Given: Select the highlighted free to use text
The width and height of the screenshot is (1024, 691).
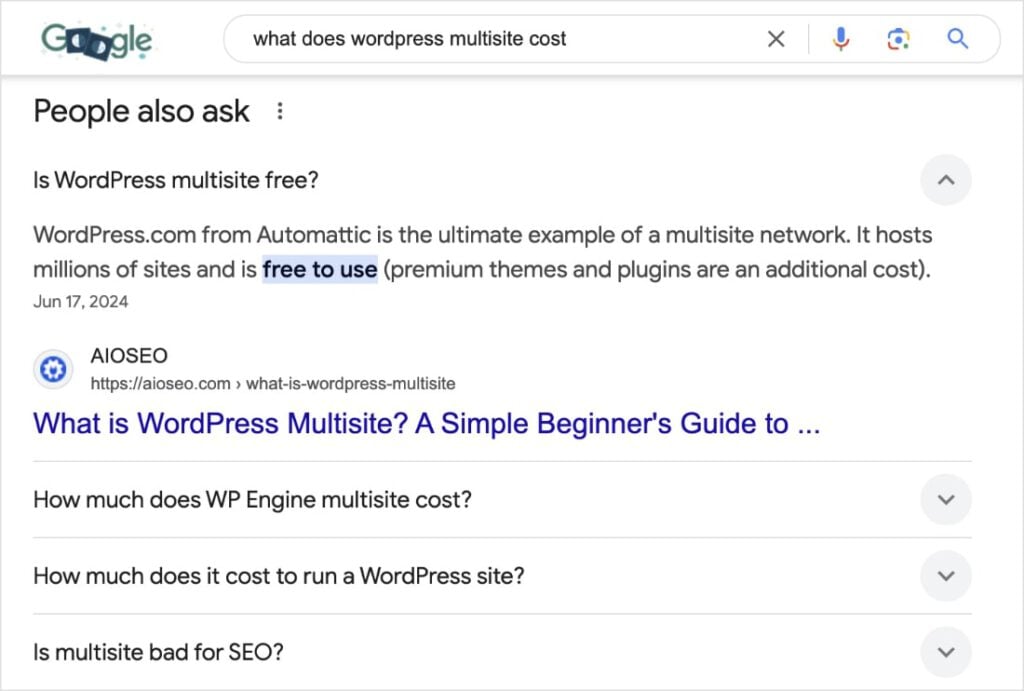Looking at the screenshot, I should (319, 269).
